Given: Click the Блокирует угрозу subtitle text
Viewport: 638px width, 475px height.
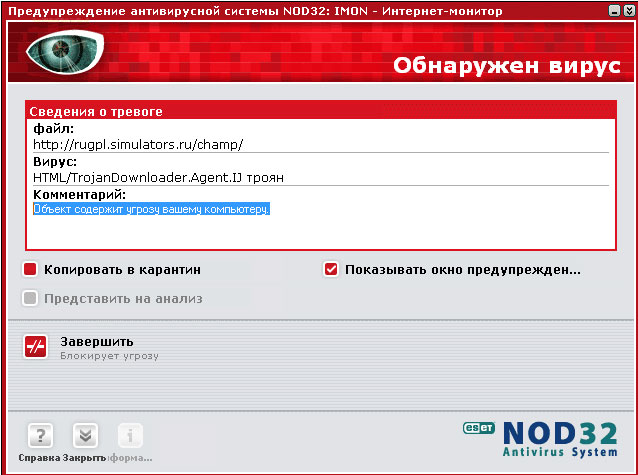Looking at the screenshot, I should click(109, 355).
